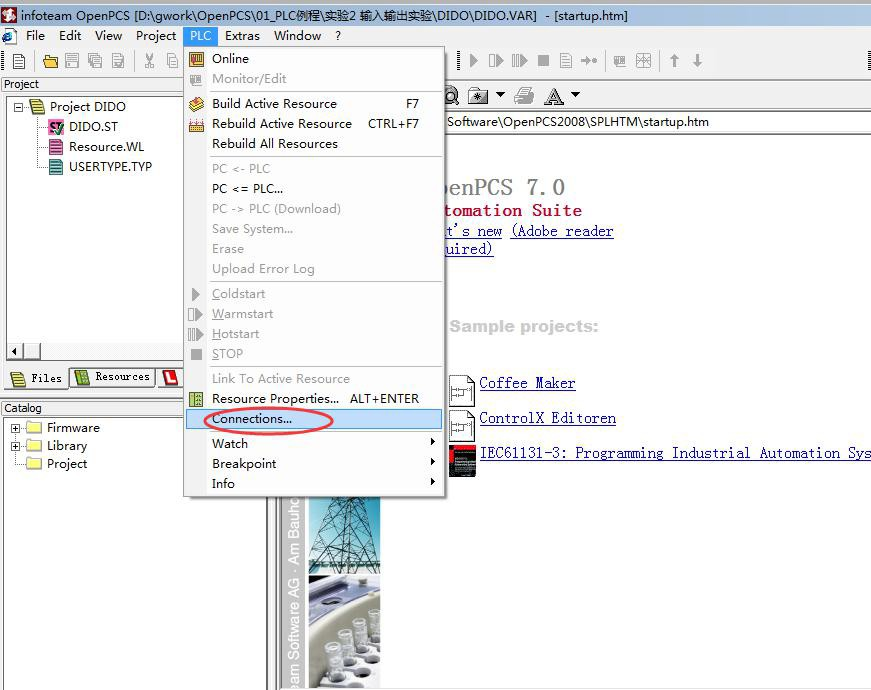Click the printer icon in browser toolbar
Image resolution: width=871 pixels, height=690 pixels.
point(524,96)
